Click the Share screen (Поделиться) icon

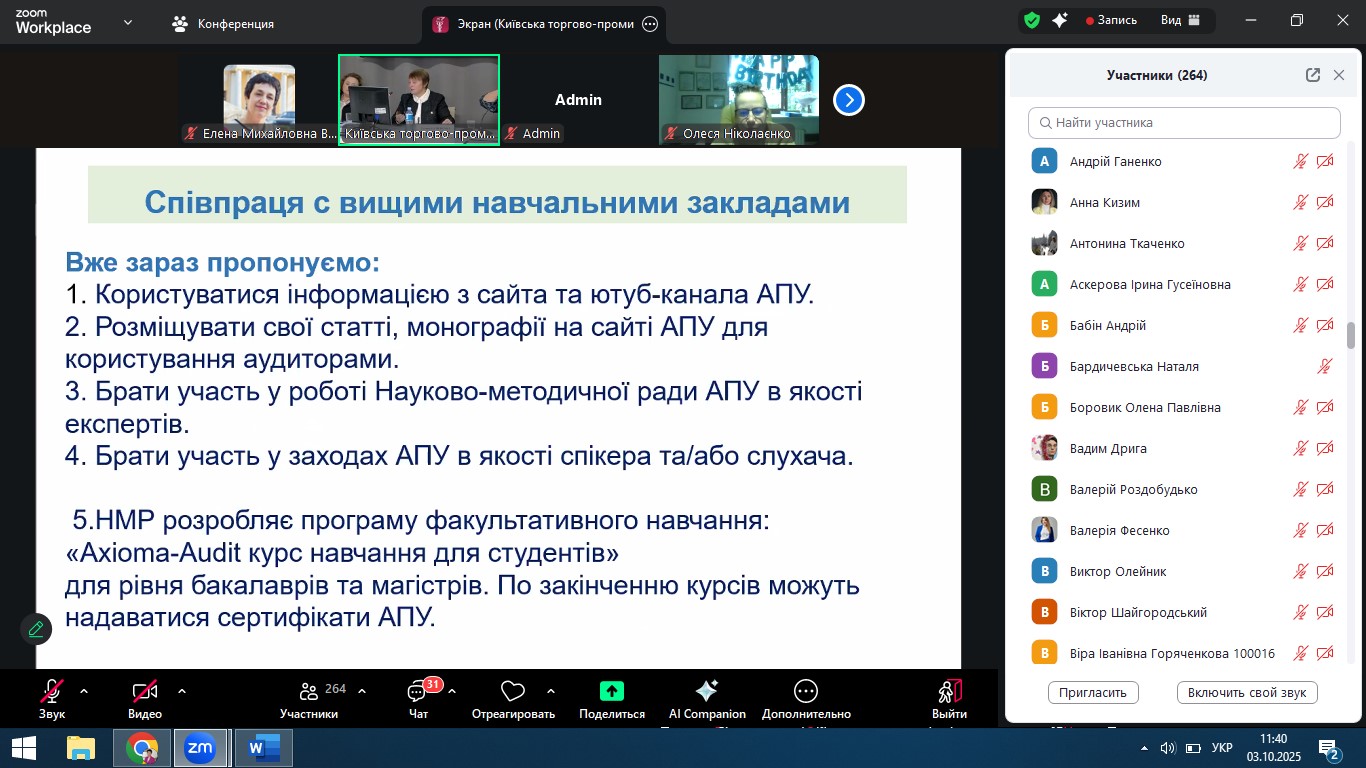pos(611,691)
